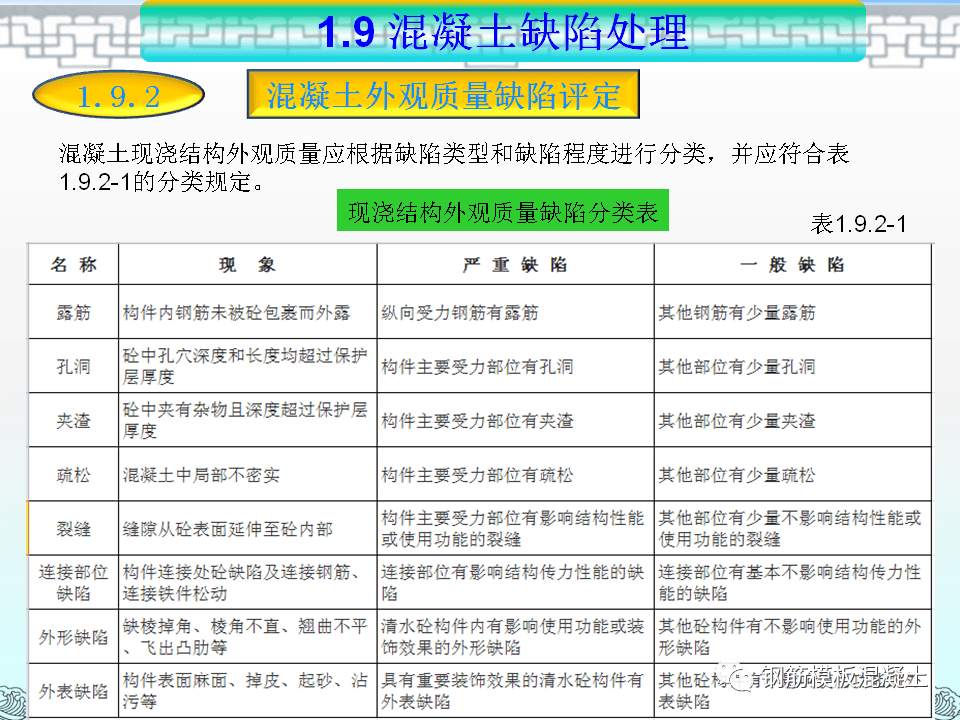The width and height of the screenshot is (960, 720).
Task: Click the table number 表1.9.2-1 caption
Action: point(857,224)
